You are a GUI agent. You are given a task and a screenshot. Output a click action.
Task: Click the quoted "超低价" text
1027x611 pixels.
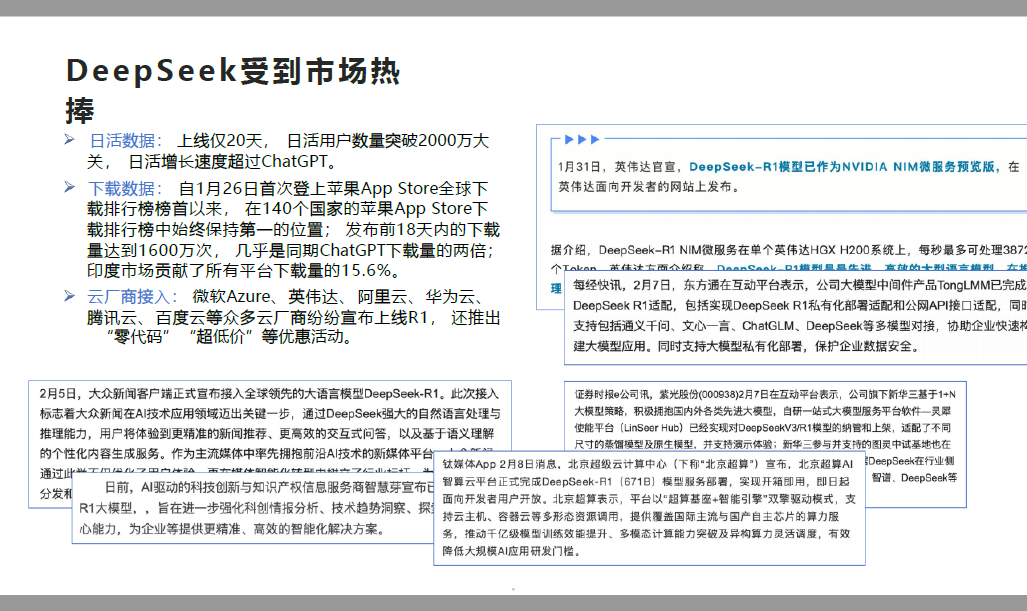click(220, 337)
